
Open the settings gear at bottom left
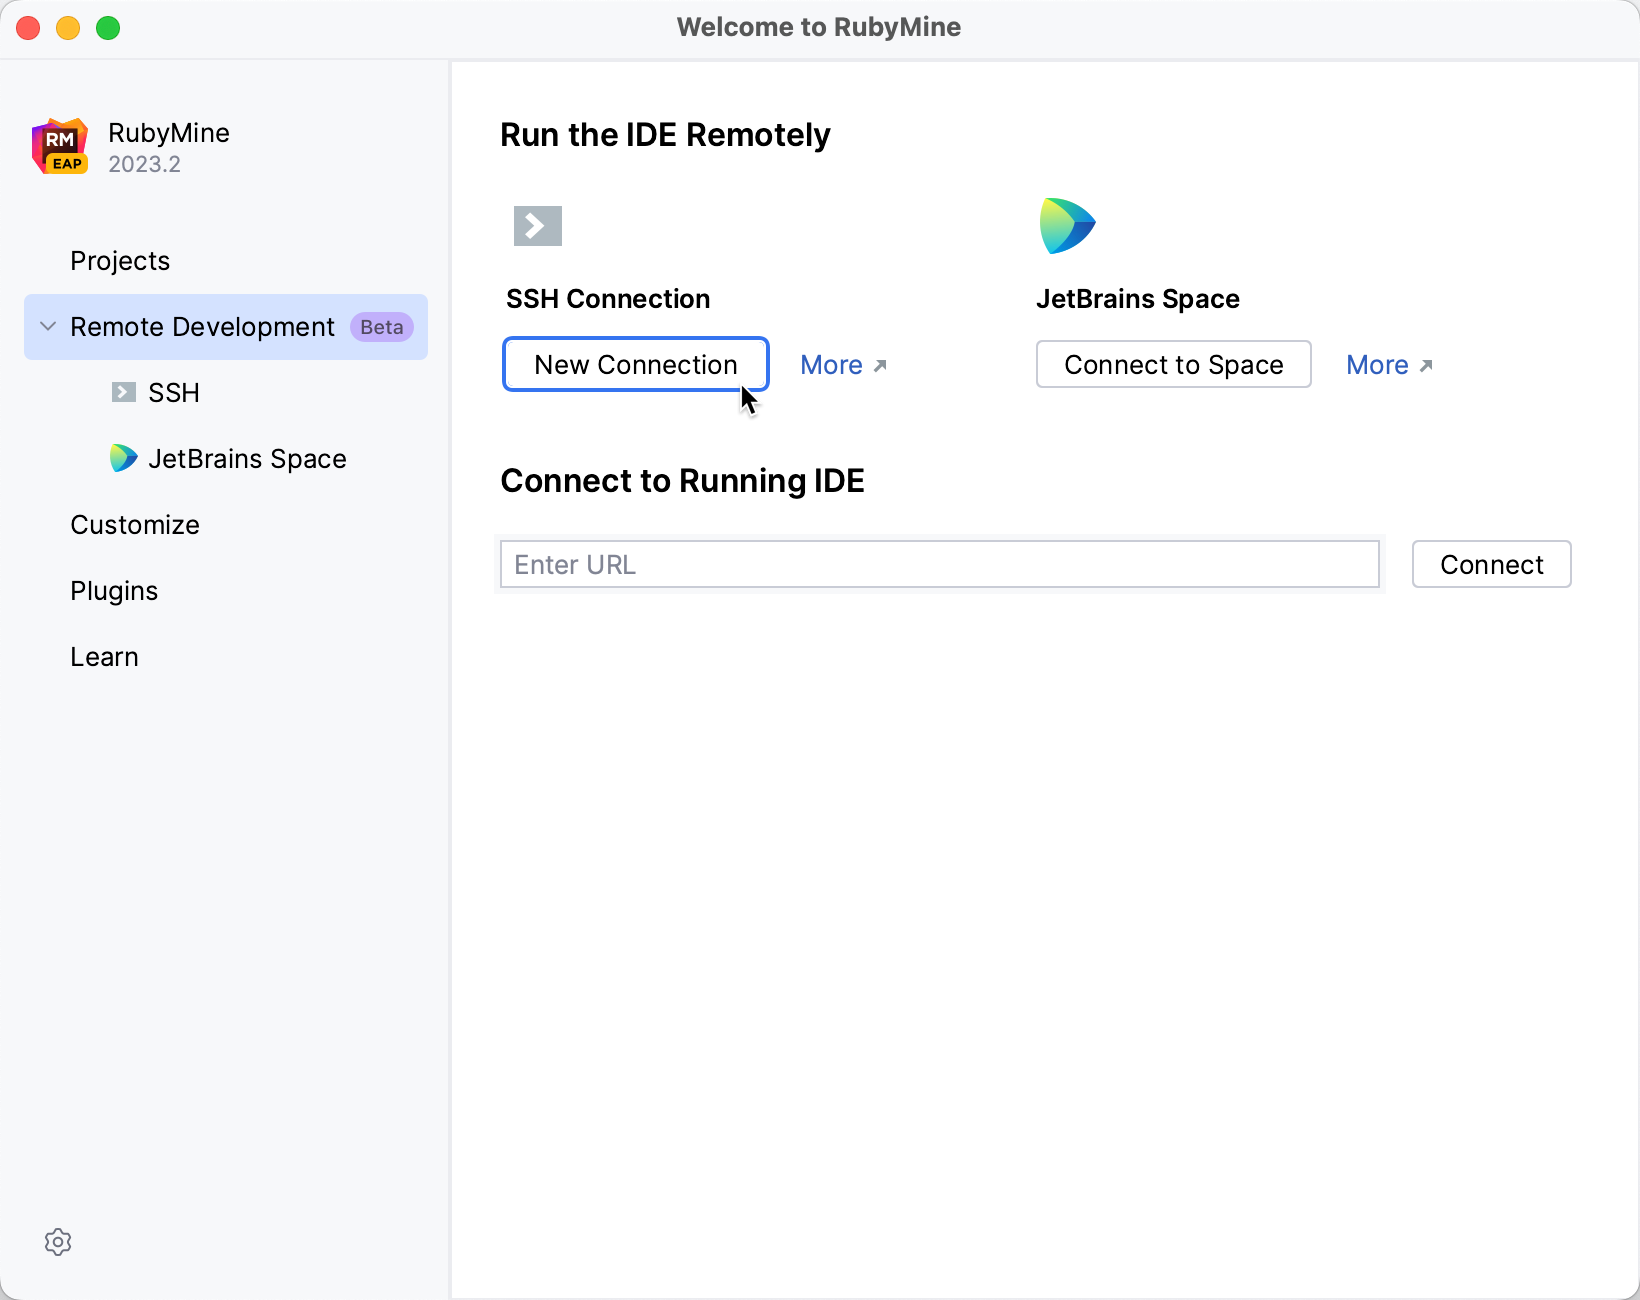(58, 1242)
